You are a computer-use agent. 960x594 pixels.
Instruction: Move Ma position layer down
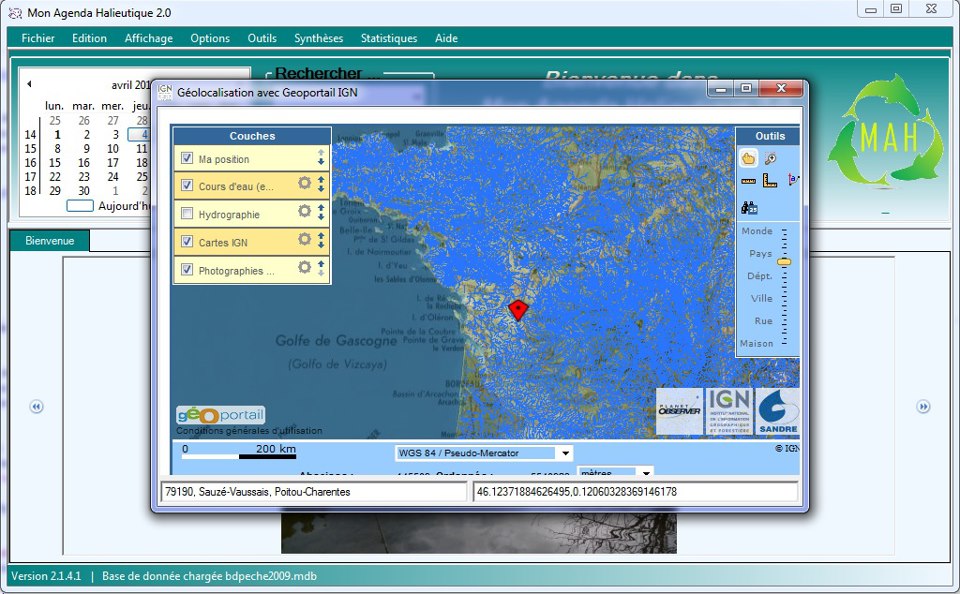click(321, 162)
